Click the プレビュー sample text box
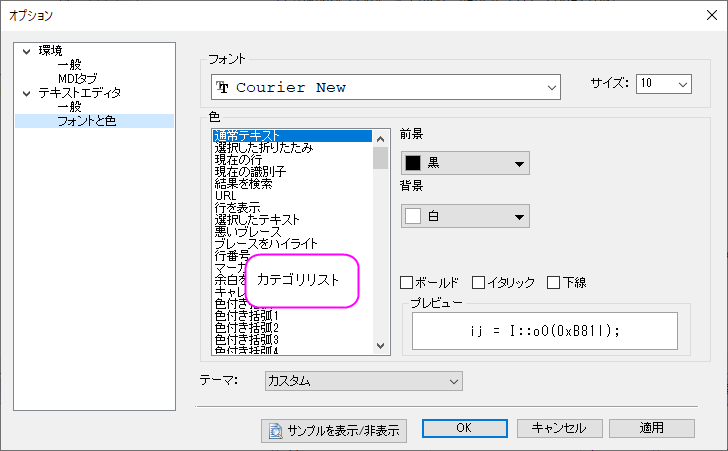 point(545,331)
